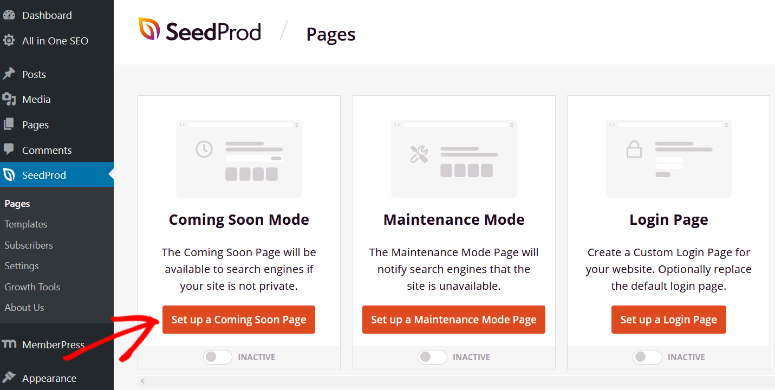Click the SeedProd leaf icon in sidebar
775x390 pixels.
click(9, 175)
